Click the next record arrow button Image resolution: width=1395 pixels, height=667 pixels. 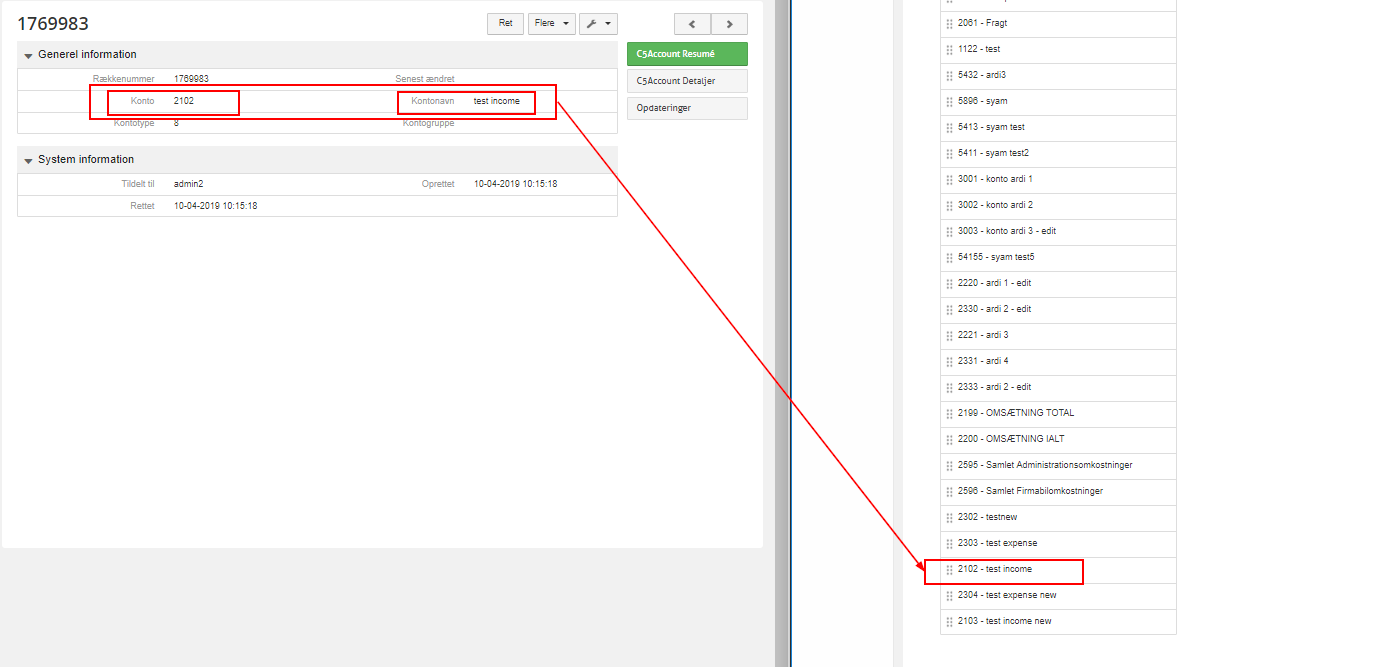pos(729,24)
